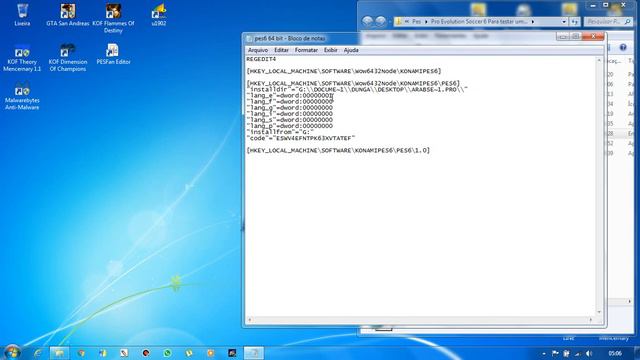This screenshot has height=360, width=640.
Task: Click Pro Evolution Soccer 6 breadcrumb segment
Action: tap(479, 22)
